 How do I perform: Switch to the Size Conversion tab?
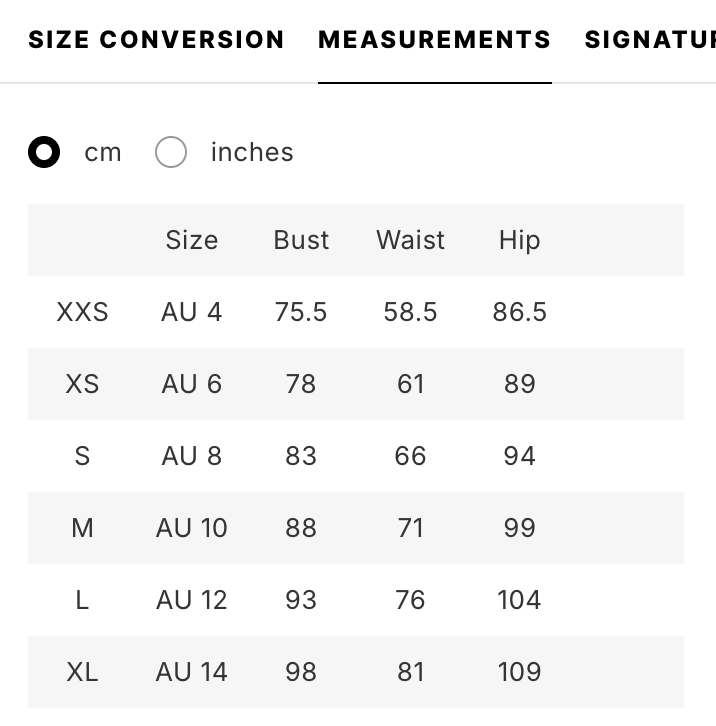pos(156,40)
